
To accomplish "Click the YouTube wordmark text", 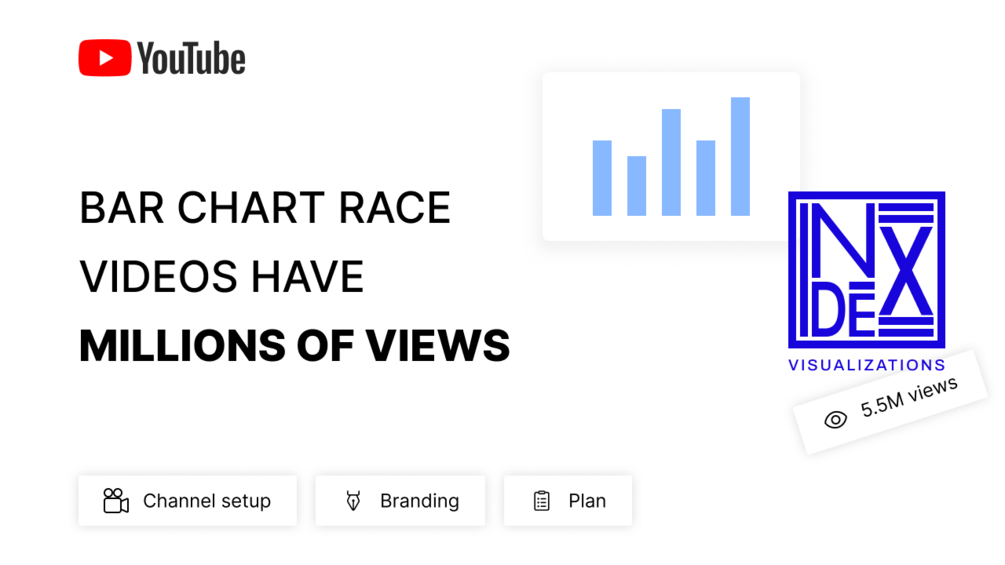I will tap(191, 58).
